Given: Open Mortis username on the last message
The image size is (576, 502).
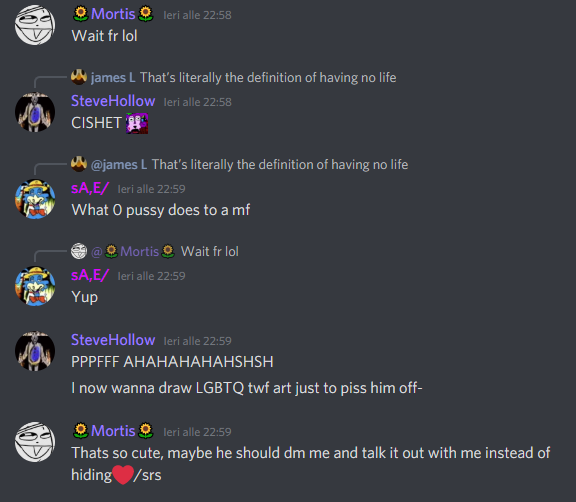Looking at the screenshot, I should (x=113, y=431).
